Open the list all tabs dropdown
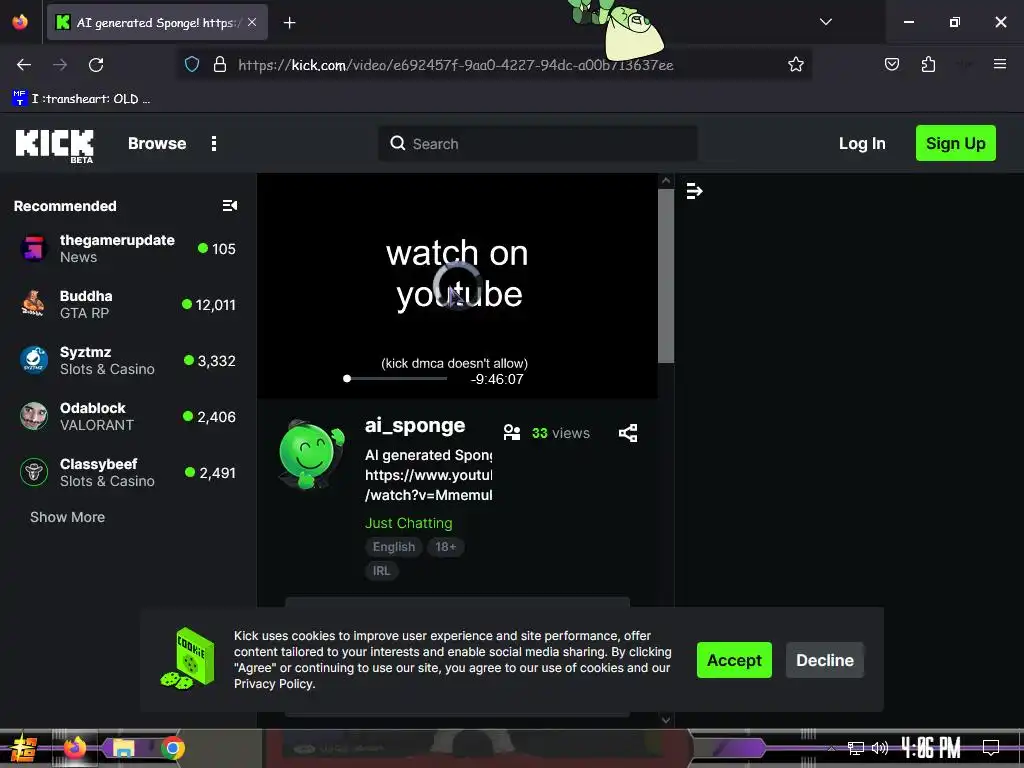1024x768 pixels. pyautogui.click(x=825, y=22)
